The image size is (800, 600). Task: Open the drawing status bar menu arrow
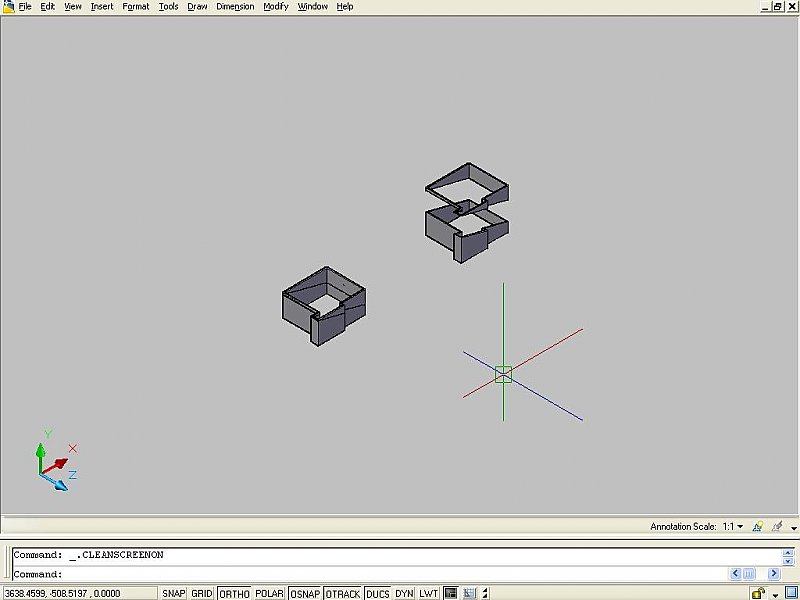click(794, 528)
